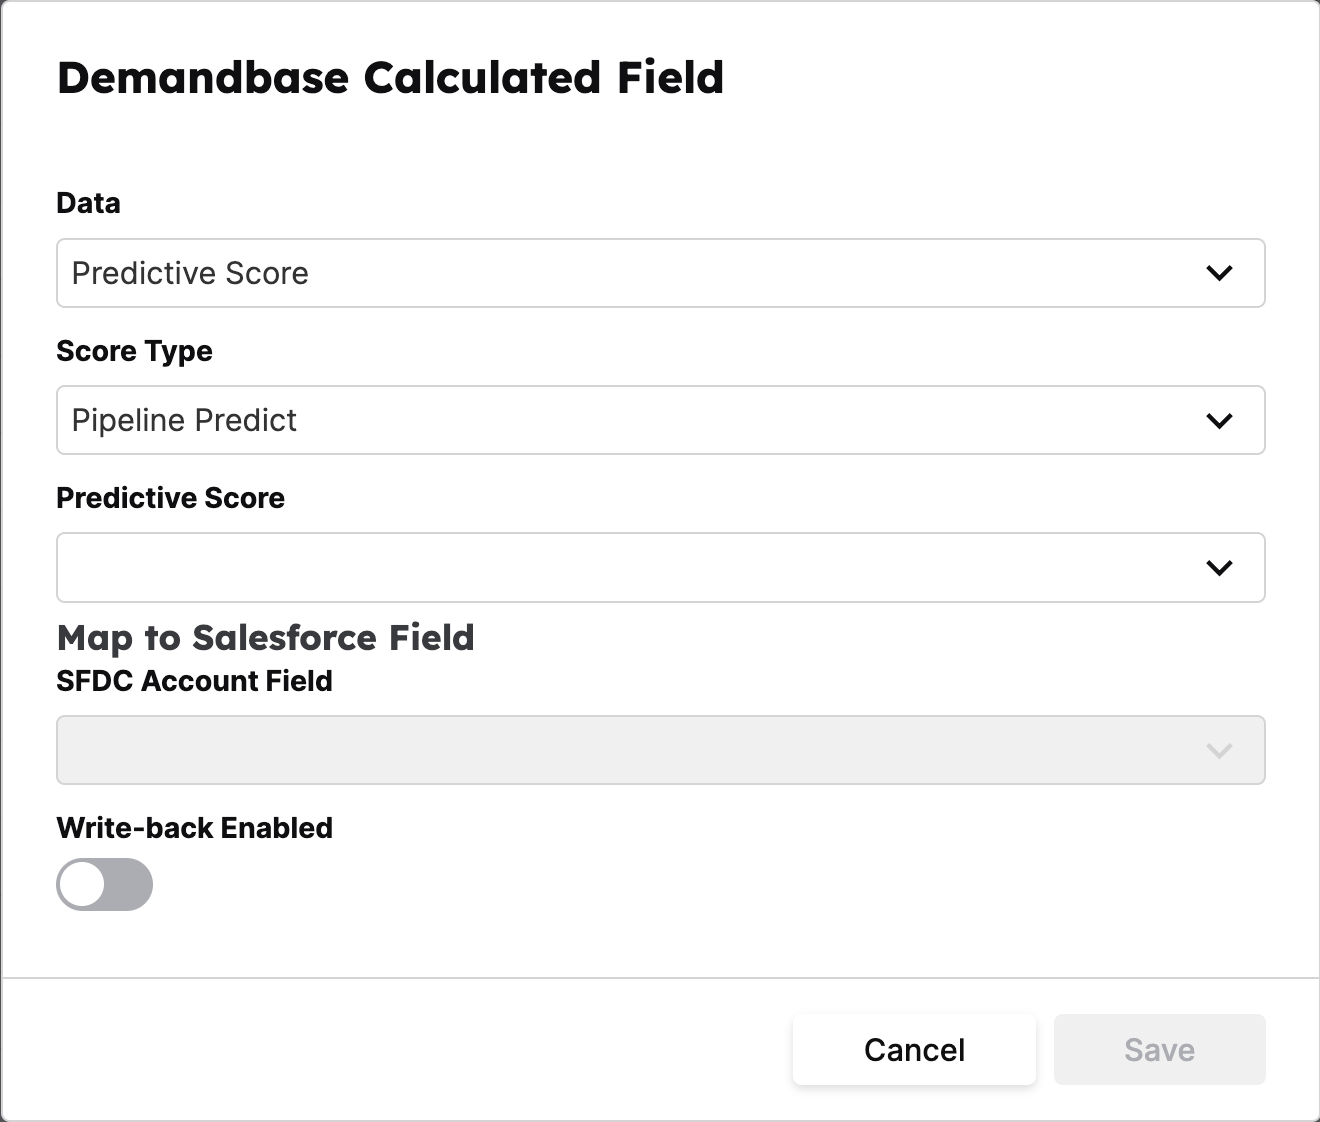Open the empty Predictive Score dropdown
The height and width of the screenshot is (1122, 1320).
click(x=661, y=568)
